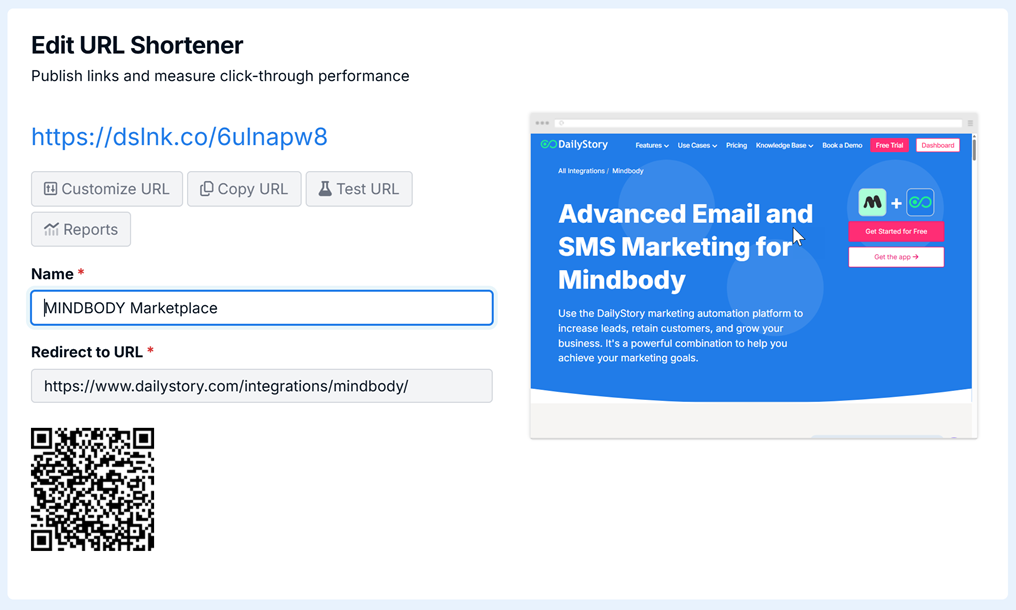Click the chart icon on Reports
Screen dimensions: 1016x610
pos(51,229)
